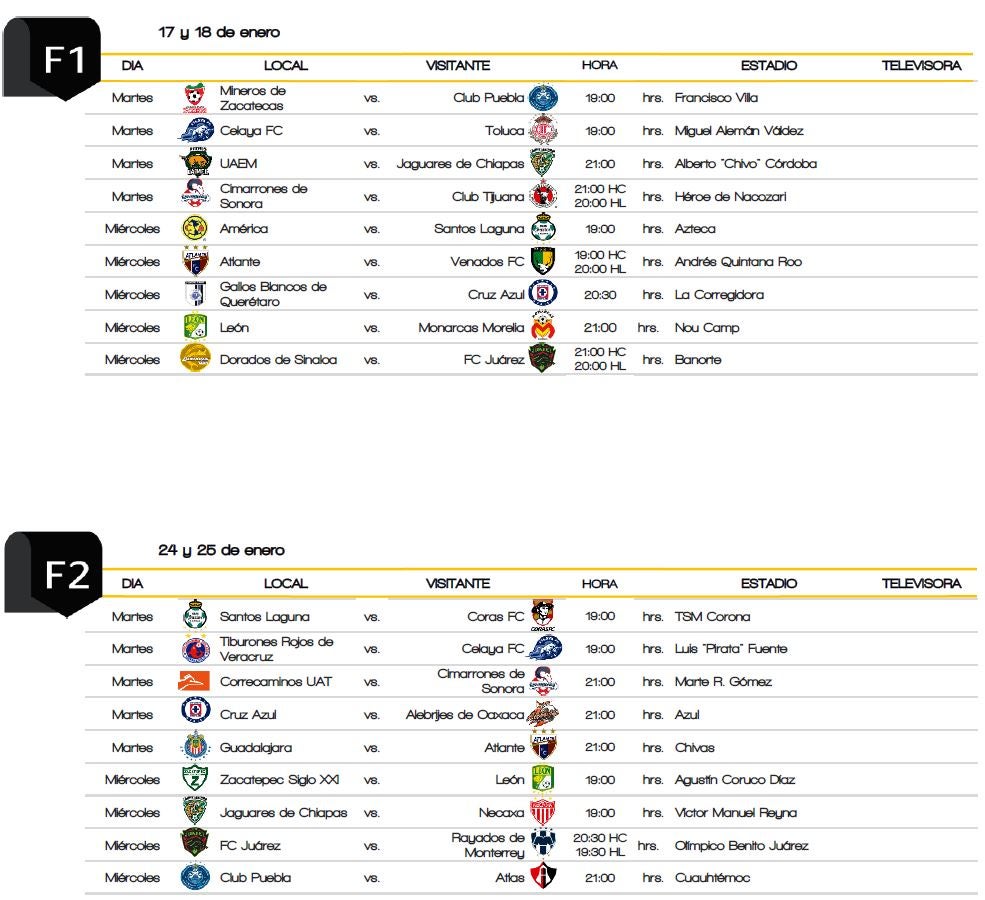Click the Venados FC team logo
The height and width of the screenshot is (900, 985).
[x=543, y=261]
